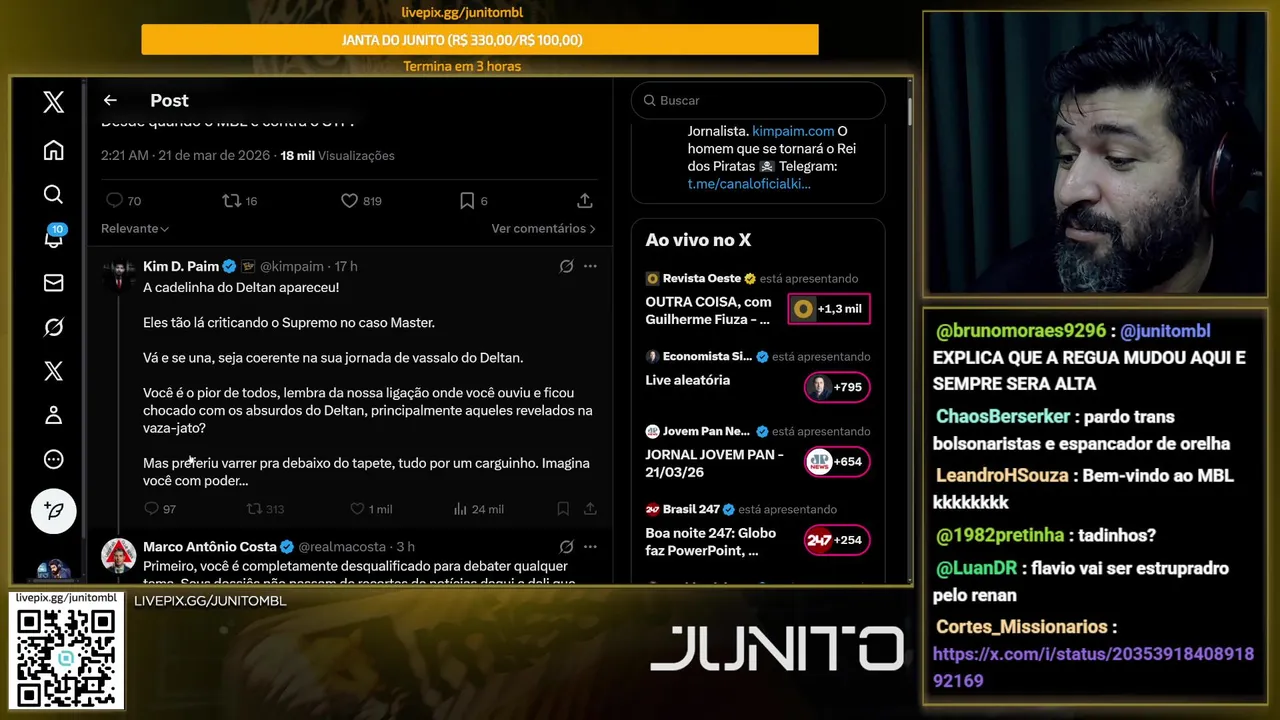Bookmark the post with 6 bookmarks
Viewport: 1280px width, 720px height.
click(x=467, y=201)
